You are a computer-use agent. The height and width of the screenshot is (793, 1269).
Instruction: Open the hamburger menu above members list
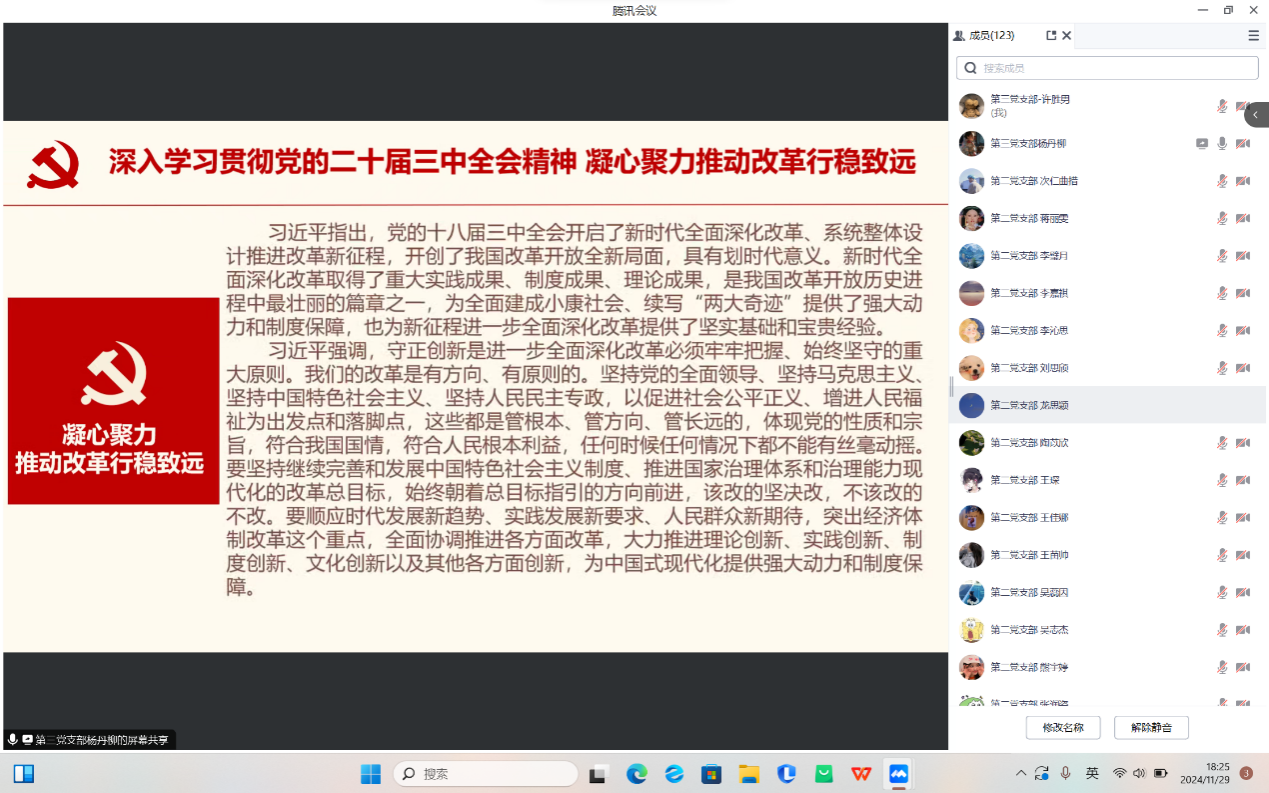point(1253,35)
